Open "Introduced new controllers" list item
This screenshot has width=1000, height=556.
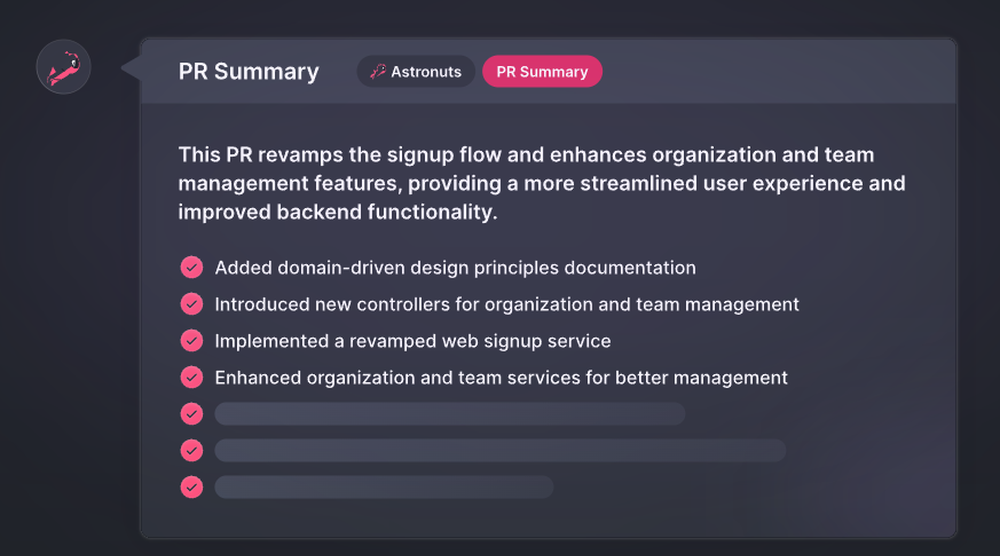[507, 304]
